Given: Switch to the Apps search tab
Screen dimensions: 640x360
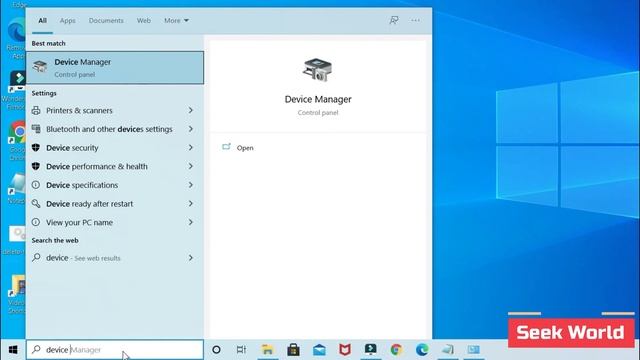Looking at the screenshot, I should tap(67, 20).
